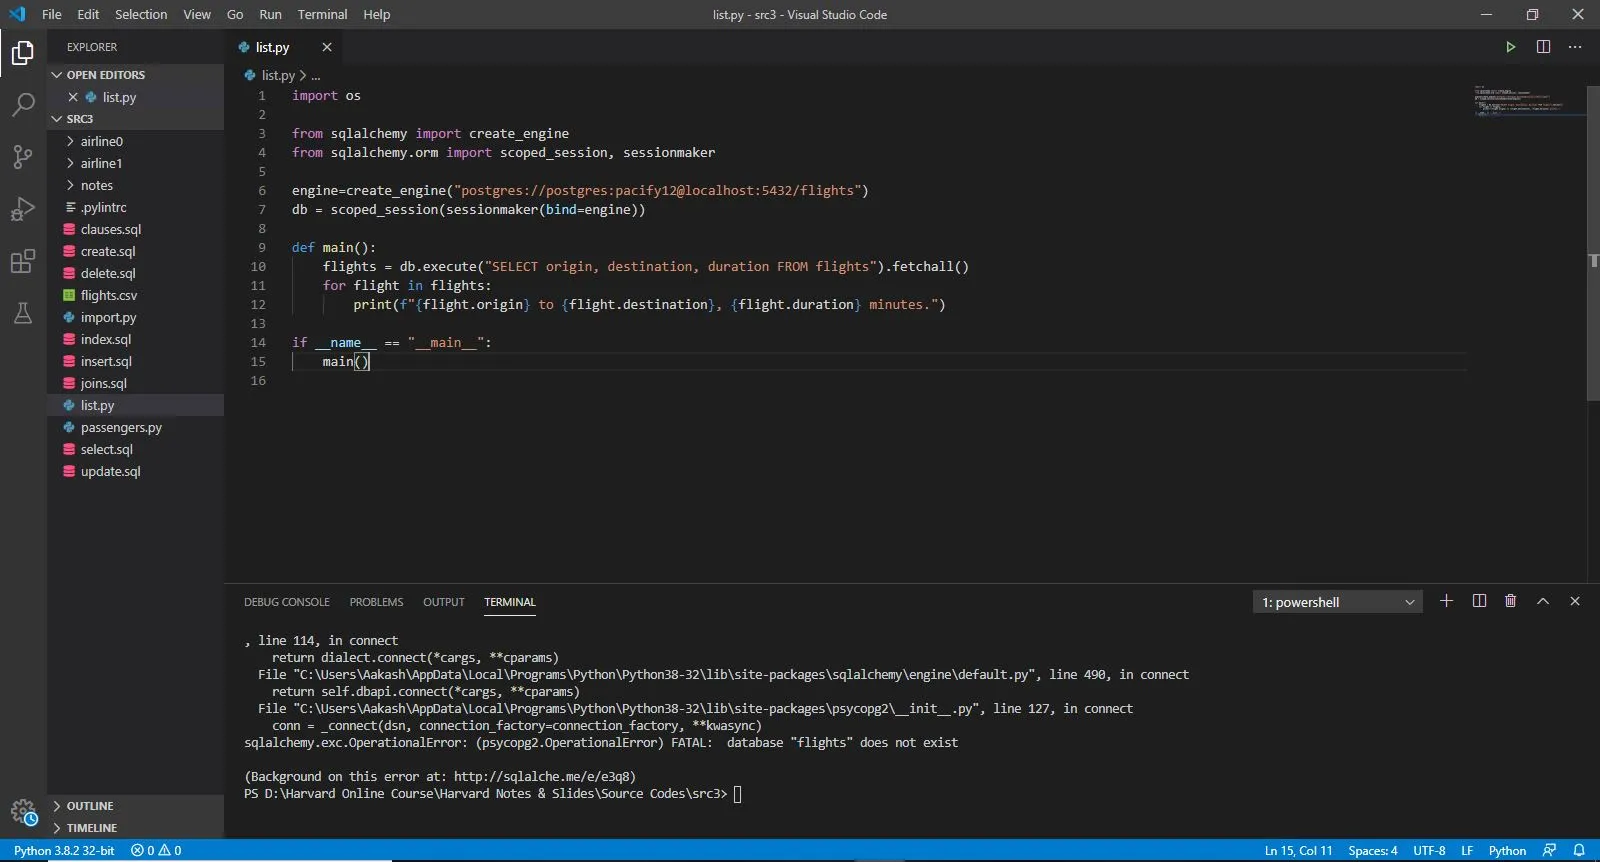The height and width of the screenshot is (862, 1600).
Task: Close the list.py editor tab
Action: 326,47
